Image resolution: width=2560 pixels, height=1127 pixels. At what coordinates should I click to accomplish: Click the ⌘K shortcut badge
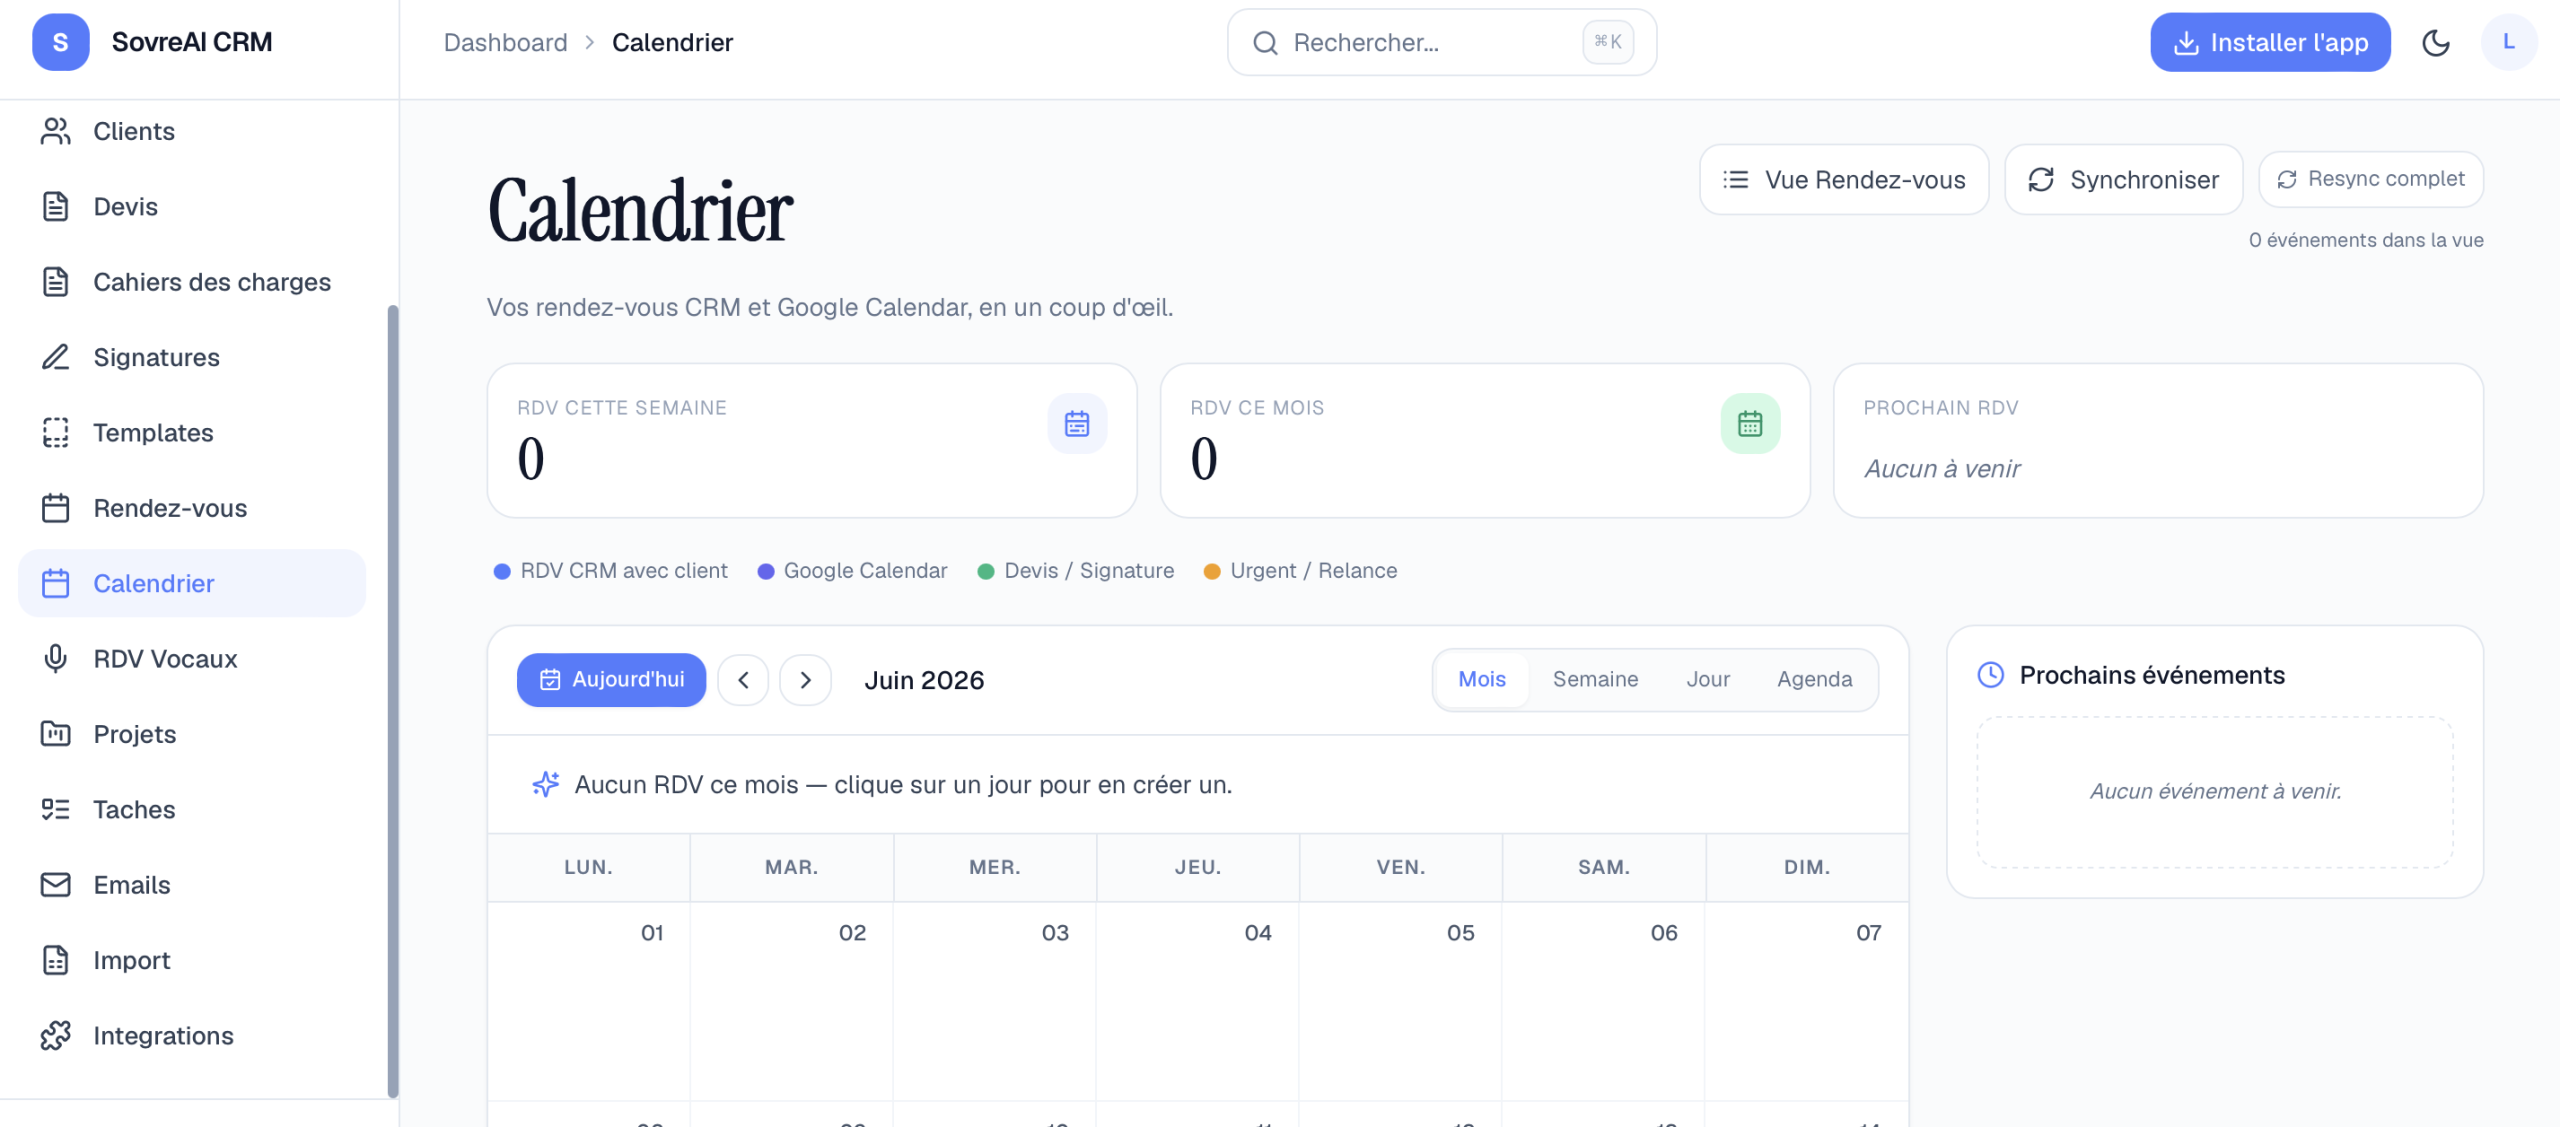coord(1608,42)
